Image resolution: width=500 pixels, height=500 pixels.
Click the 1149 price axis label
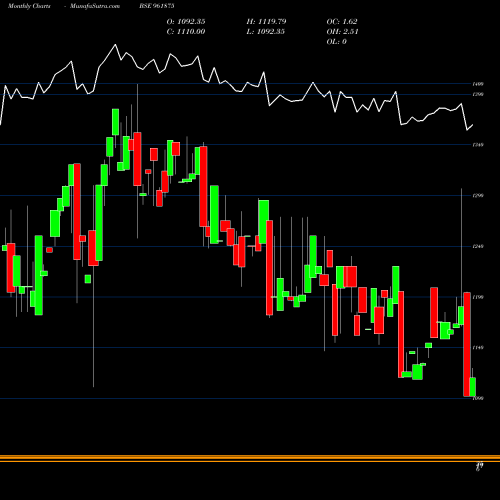tap(478, 348)
